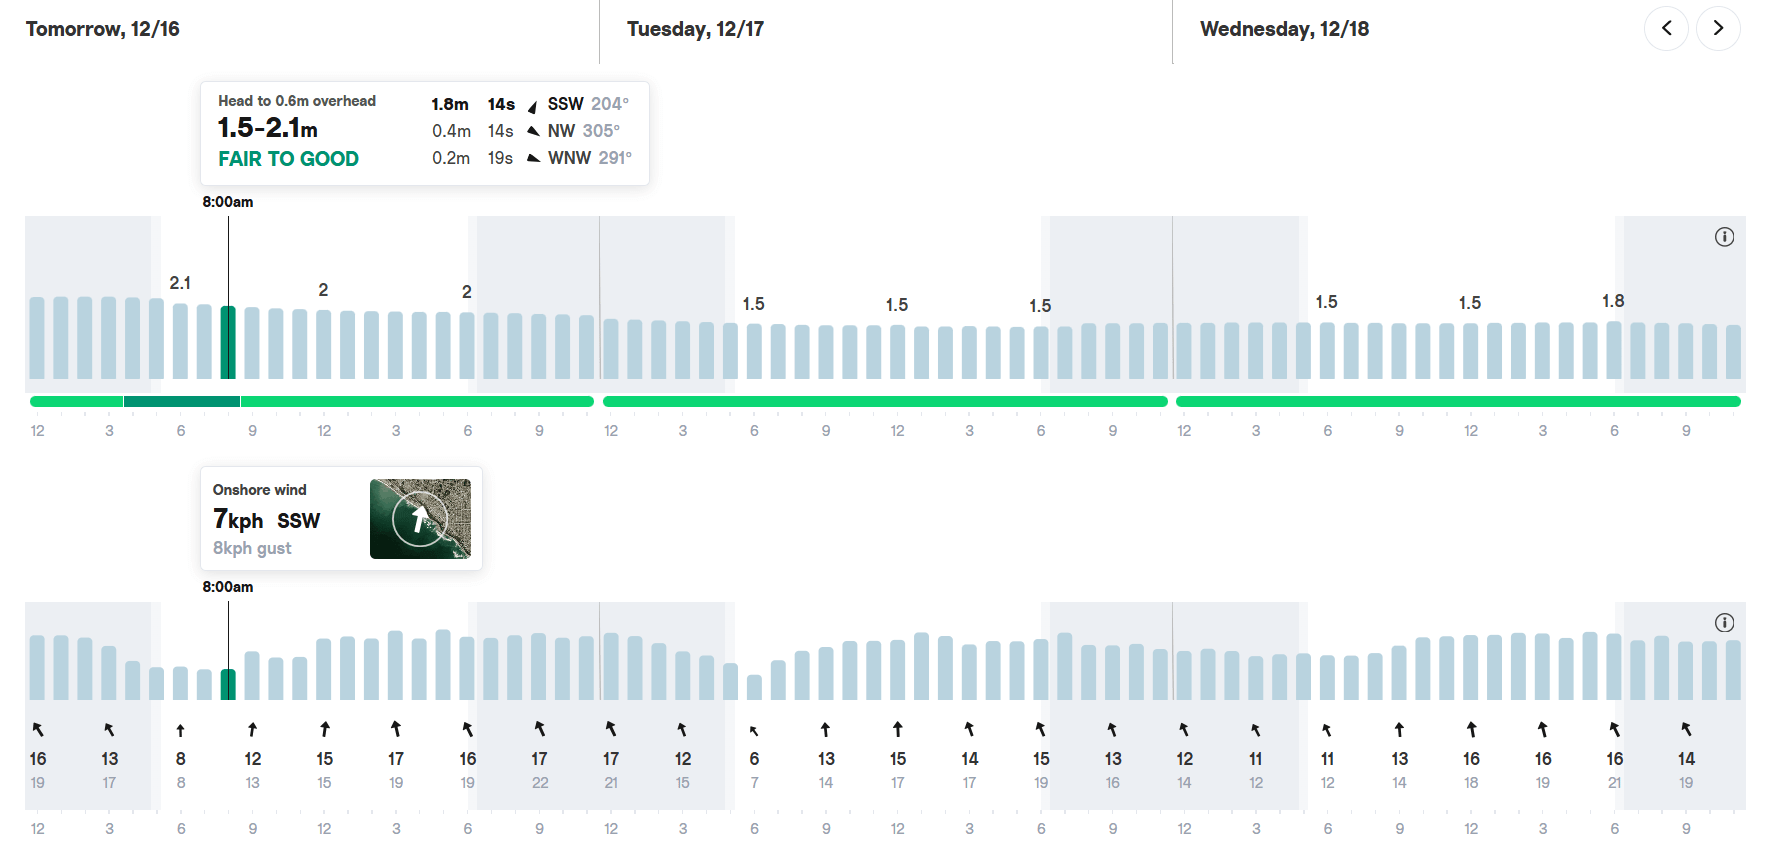This screenshot has width=1775, height=848.
Task: Advance to the next forecast days arrow
Action: 1718,28
